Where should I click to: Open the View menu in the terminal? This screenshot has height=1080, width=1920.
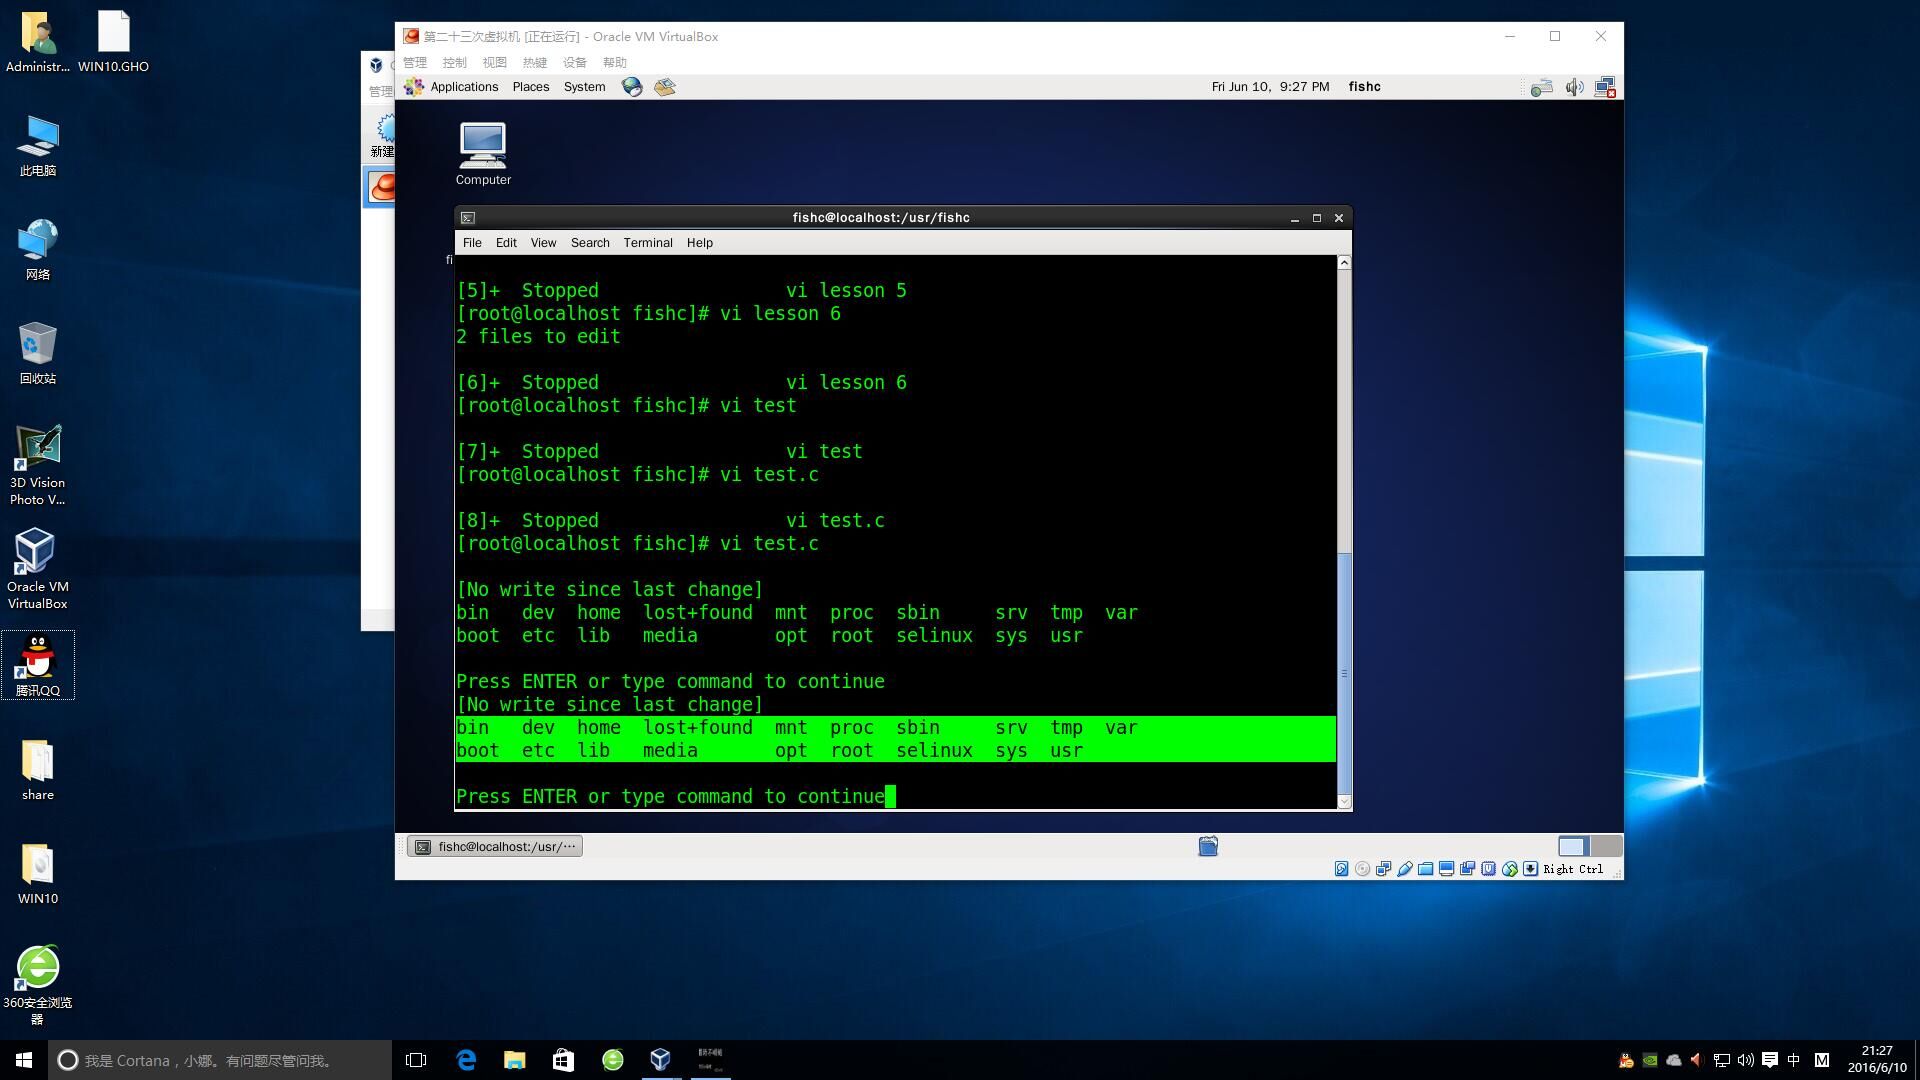pos(543,243)
